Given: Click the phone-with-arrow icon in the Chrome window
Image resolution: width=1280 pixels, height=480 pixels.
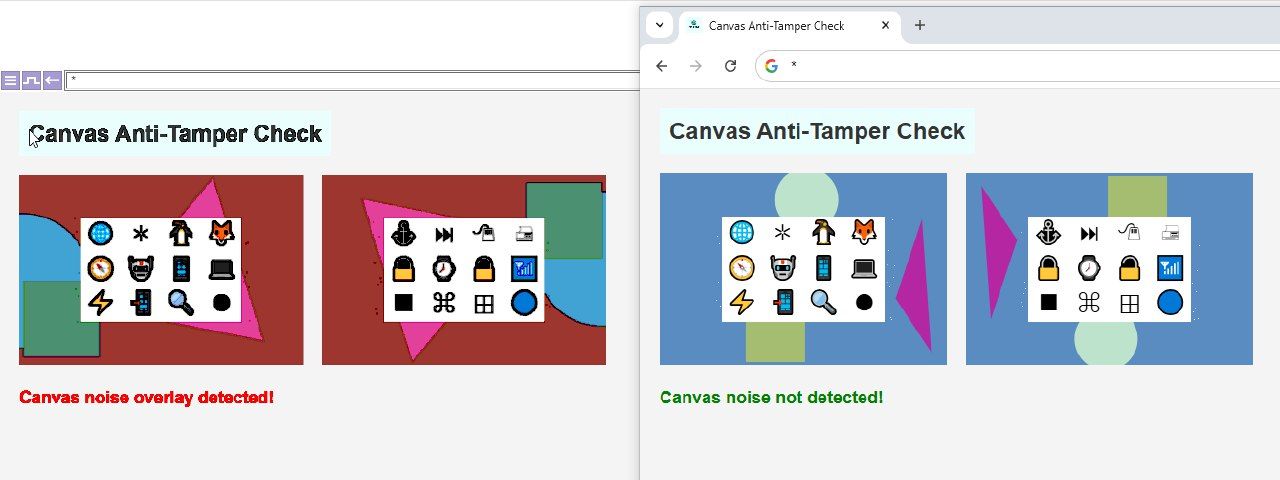Looking at the screenshot, I should click(x=782, y=302).
